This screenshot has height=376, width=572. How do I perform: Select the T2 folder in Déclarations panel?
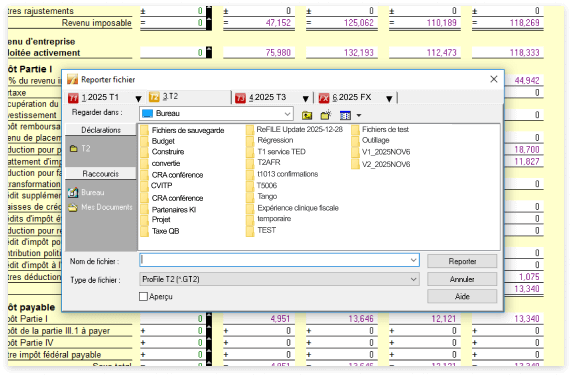click(80, 148)
